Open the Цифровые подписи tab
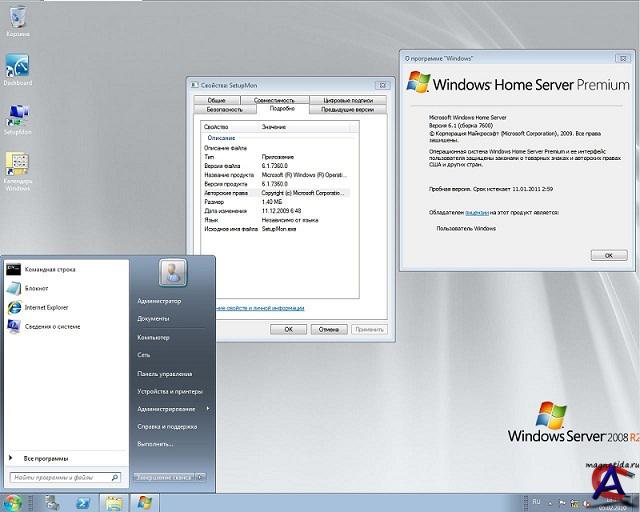The height and width of the screenshot is (512, 640). point(341,100)
